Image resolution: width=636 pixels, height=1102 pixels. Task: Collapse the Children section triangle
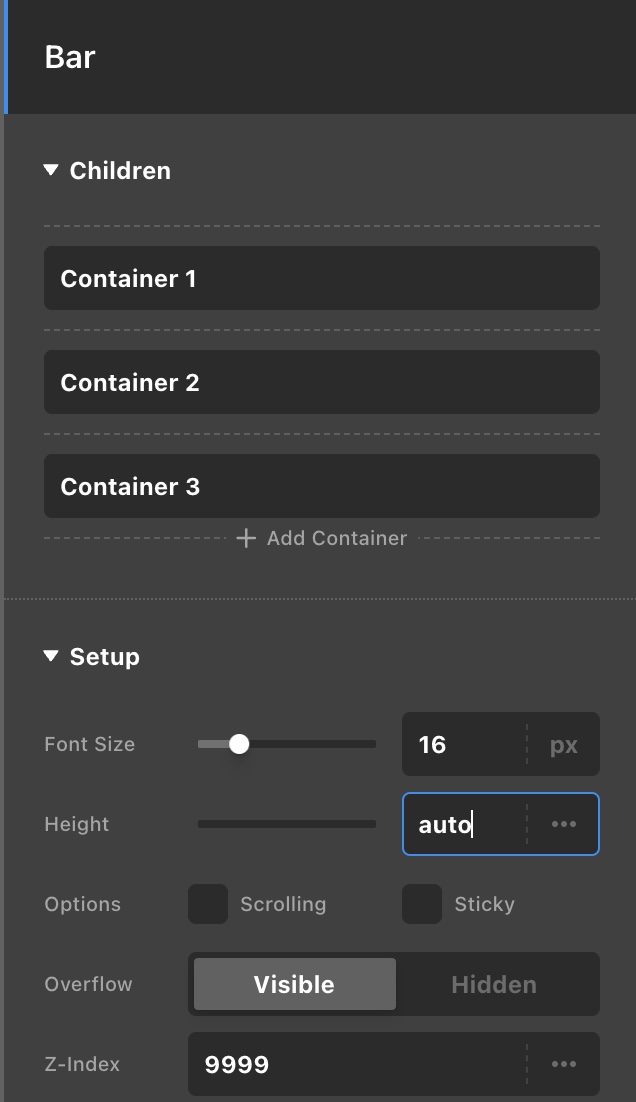(x=51, y=171)
